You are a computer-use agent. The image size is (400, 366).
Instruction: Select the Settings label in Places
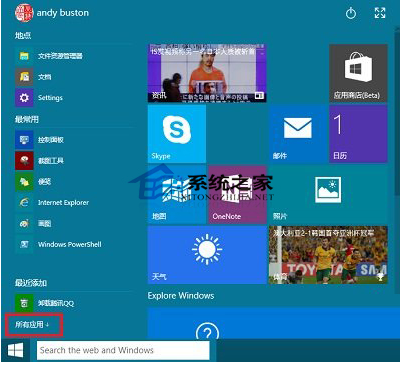pyautogui.click(x=50, y=98)
